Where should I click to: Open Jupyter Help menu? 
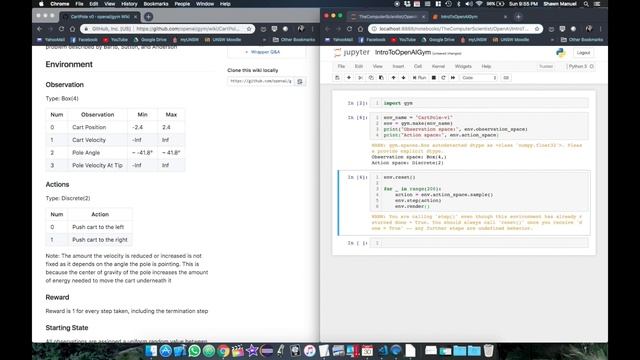click(x=486, y=66)
